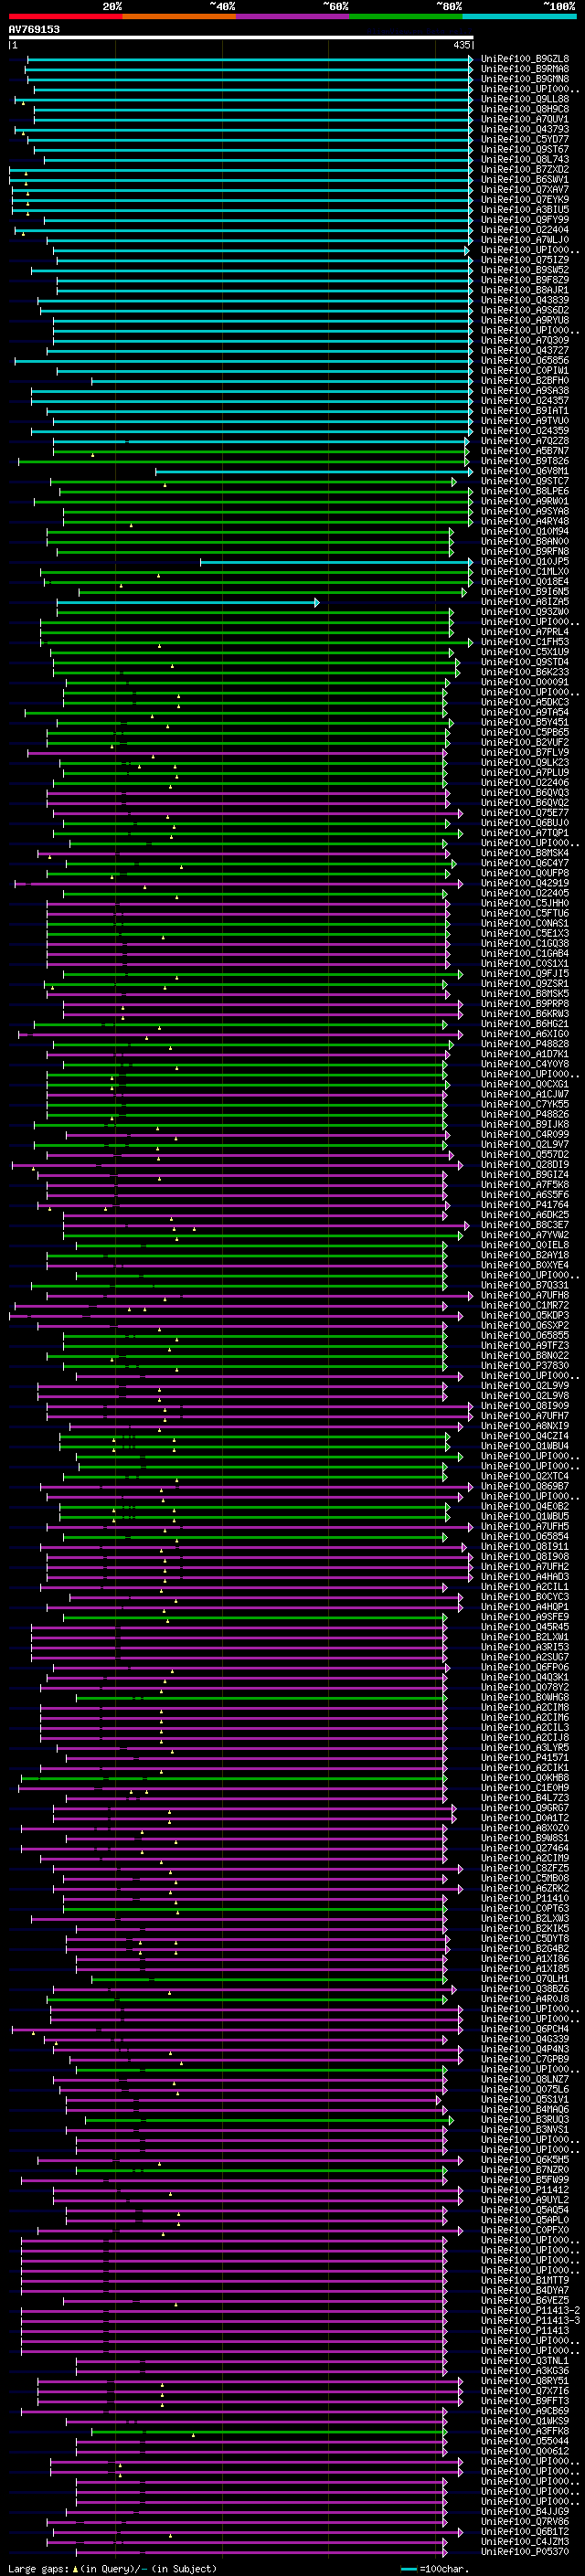Click the UniRef100_A3BIU5 label
Screen dimensions: 585x2576
[525, 210]
